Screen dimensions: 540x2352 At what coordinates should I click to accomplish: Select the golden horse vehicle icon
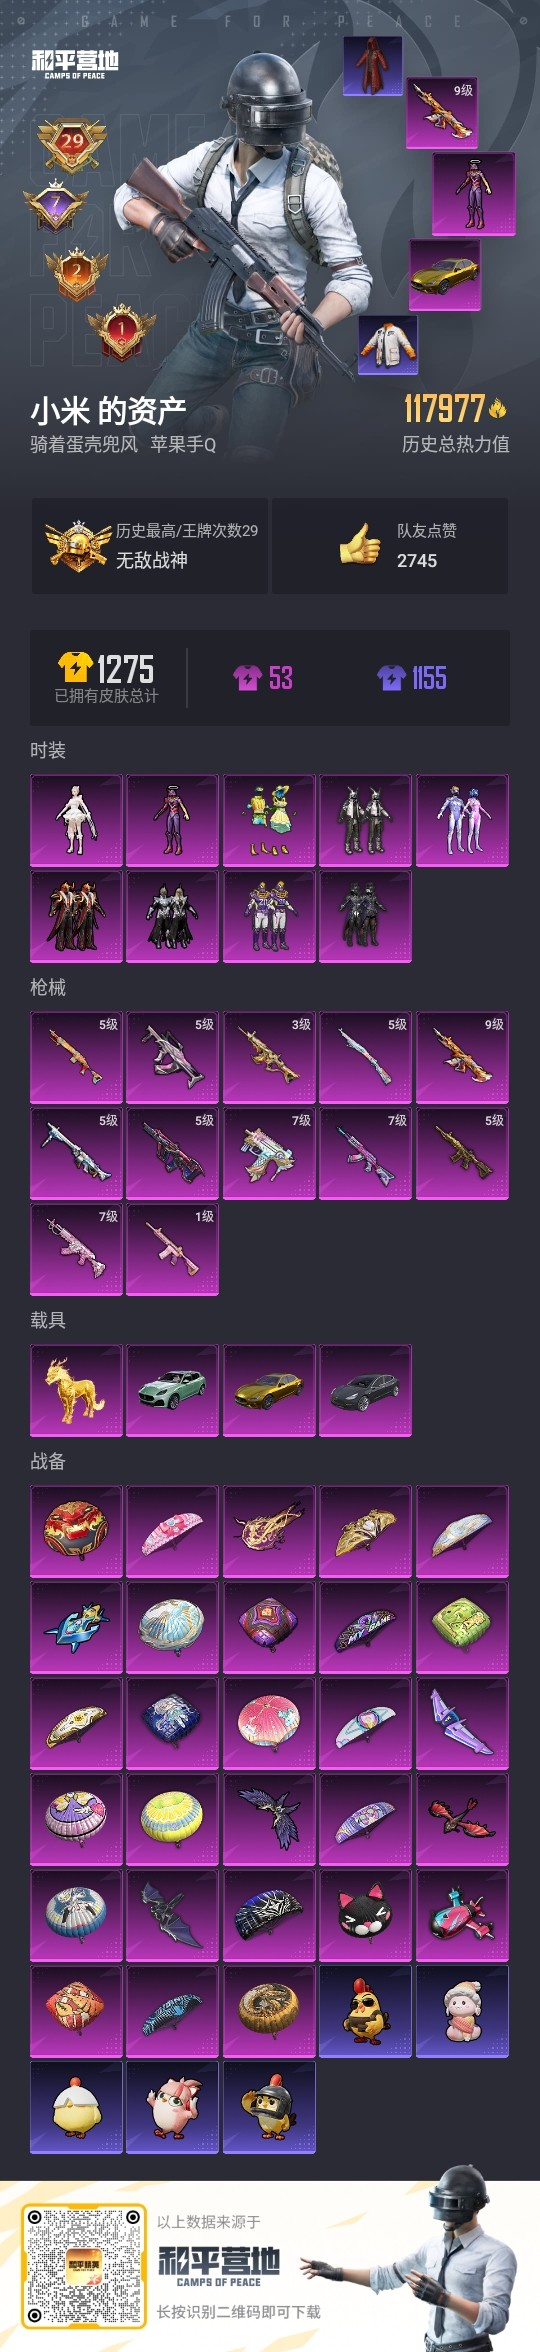[x=76, y=1391]
